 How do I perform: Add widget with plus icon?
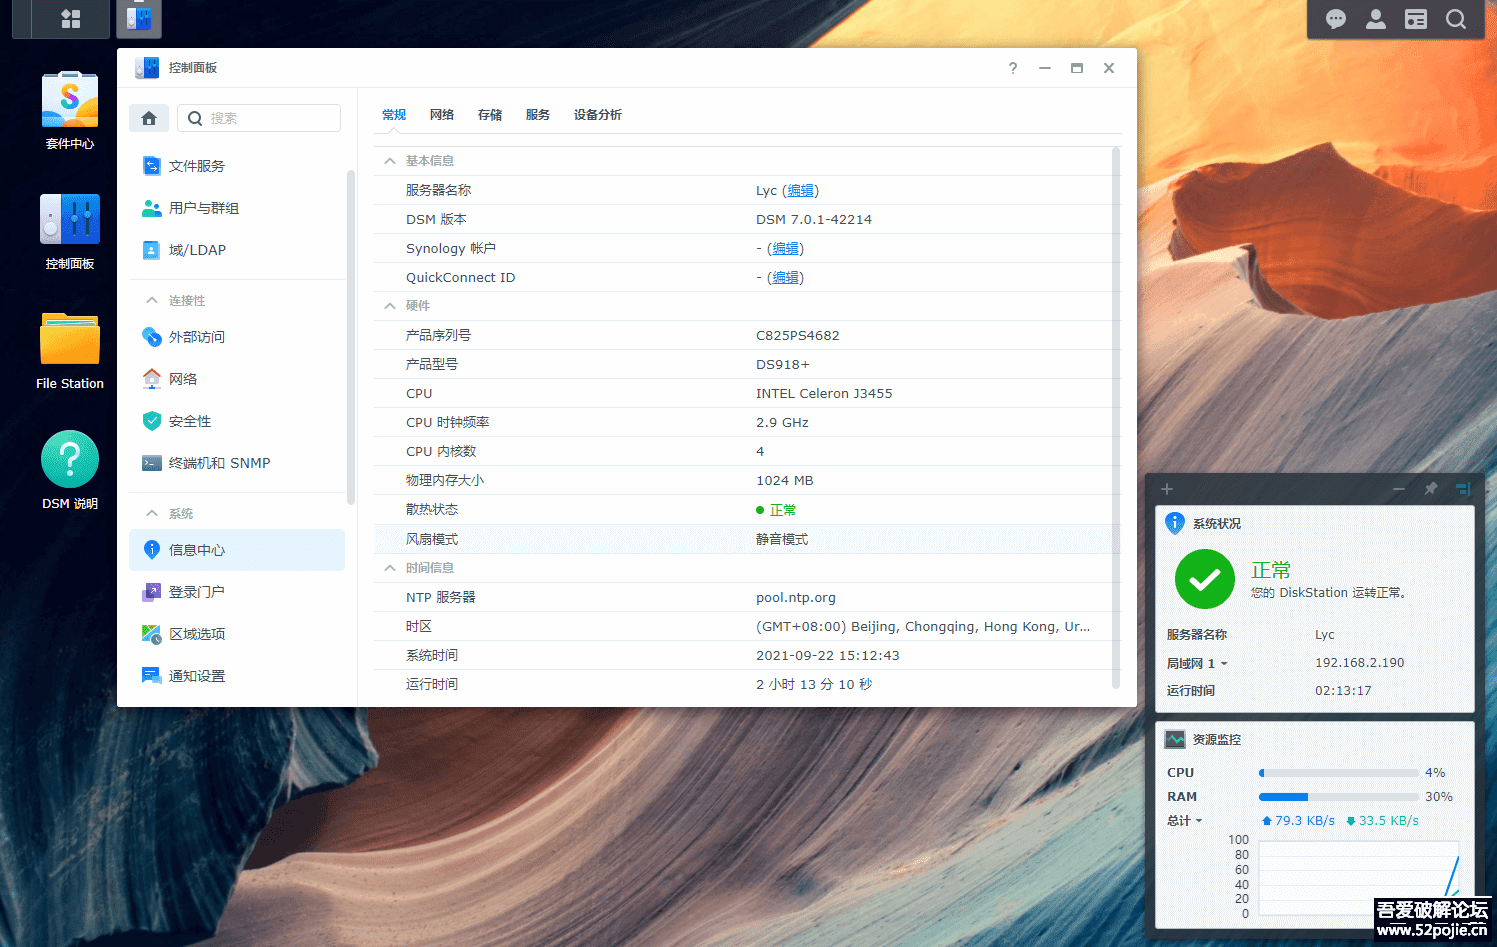pyautogui.click(x=1166, y=489)
